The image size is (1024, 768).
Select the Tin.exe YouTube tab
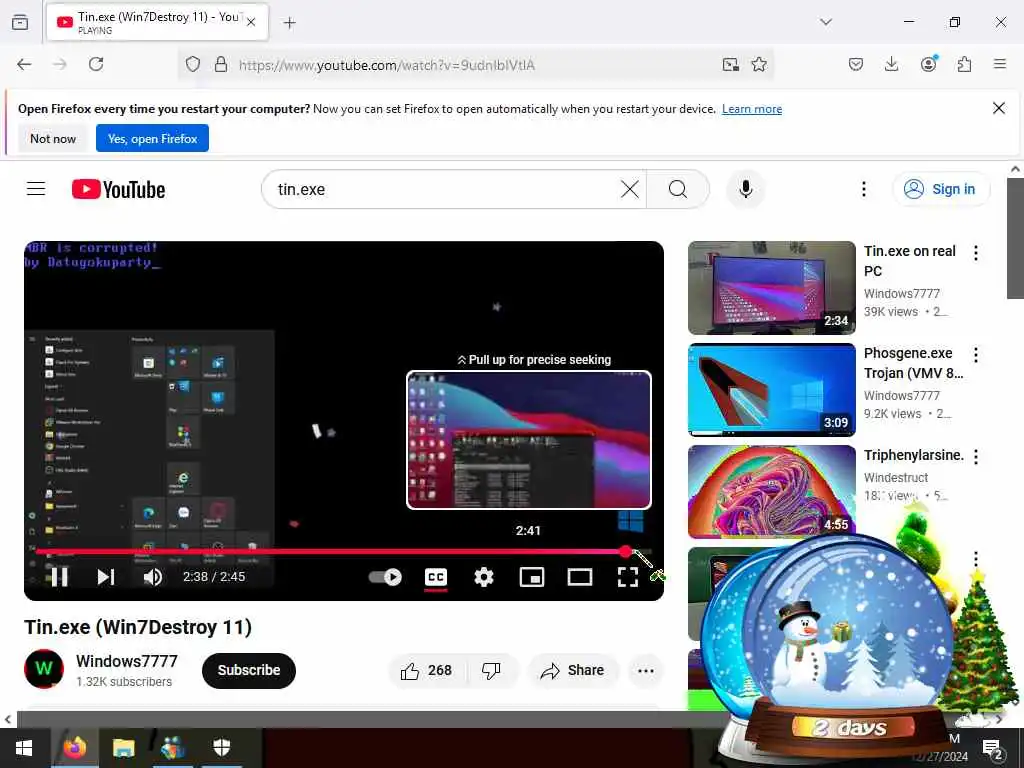(157, 22)
